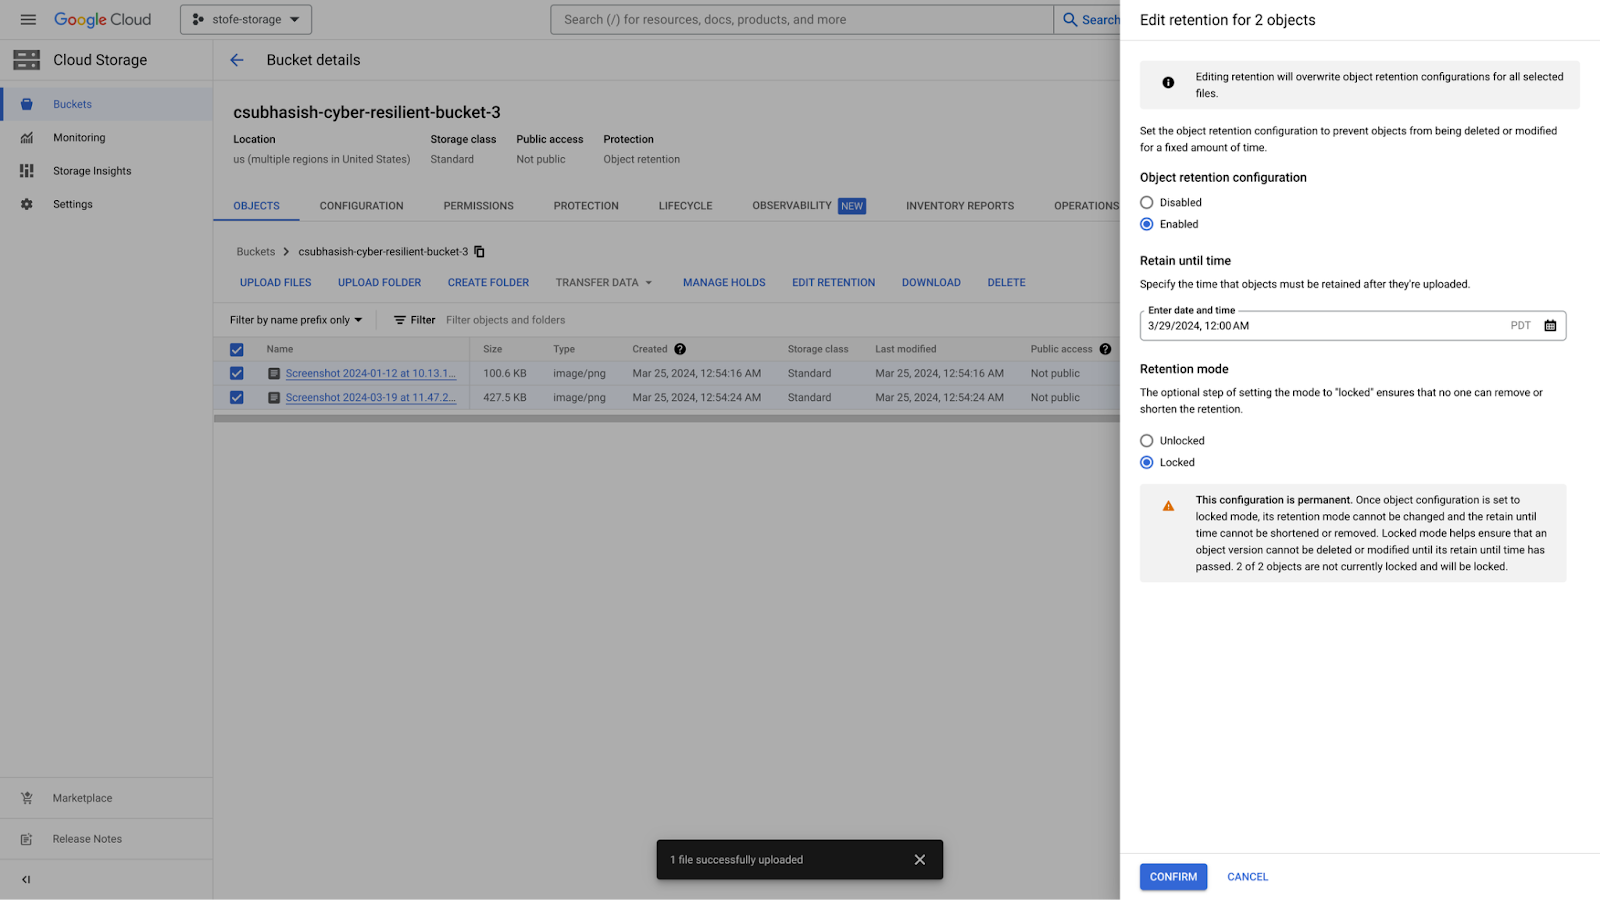1600x900 pixels.
Task: Click the Google Cloud logo
Action: [102, 19]
